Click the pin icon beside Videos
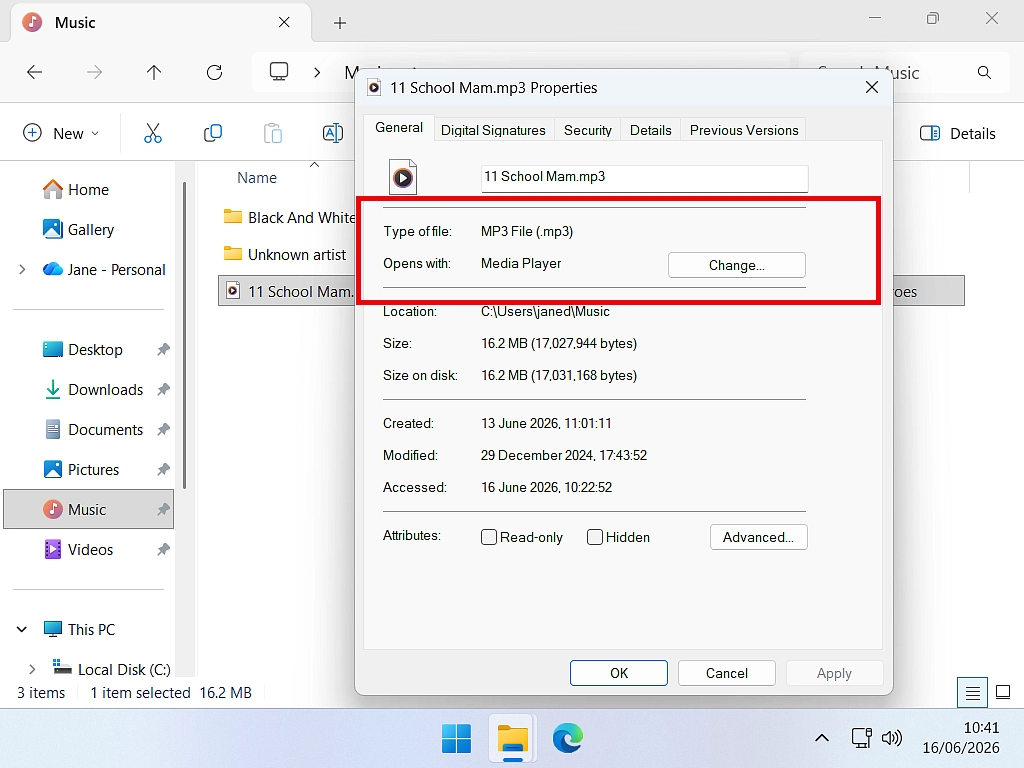This screenshot has height=768, width=1024. [x=163, y=549]
